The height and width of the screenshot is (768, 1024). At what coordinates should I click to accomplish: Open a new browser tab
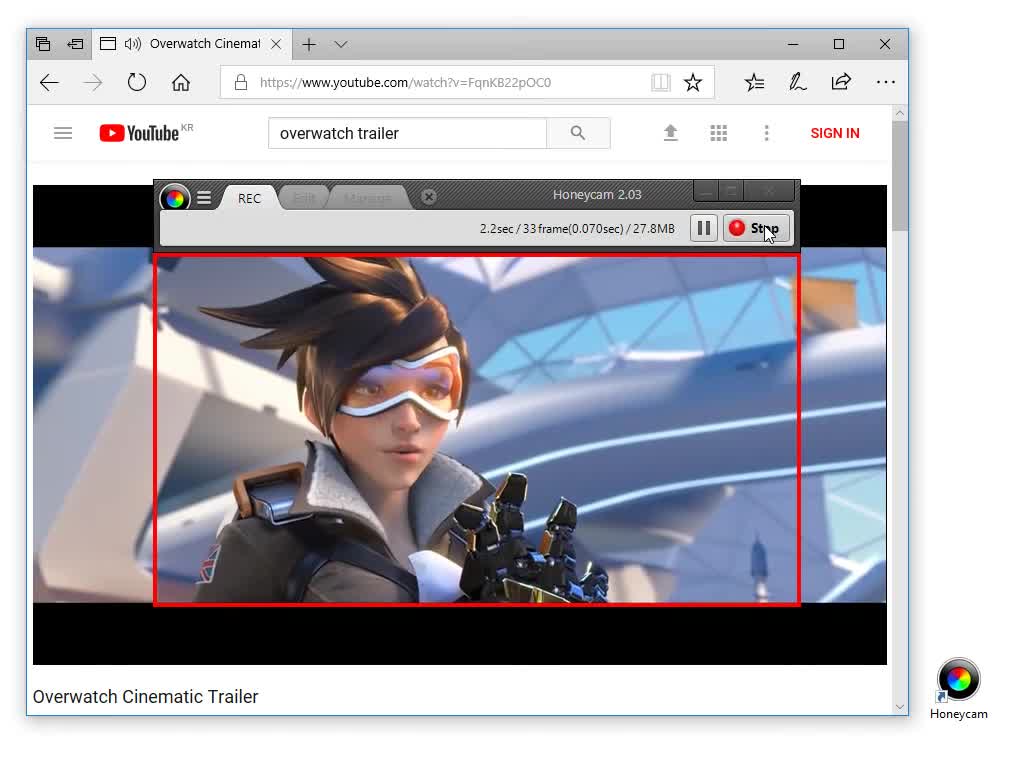click(309, 44)
